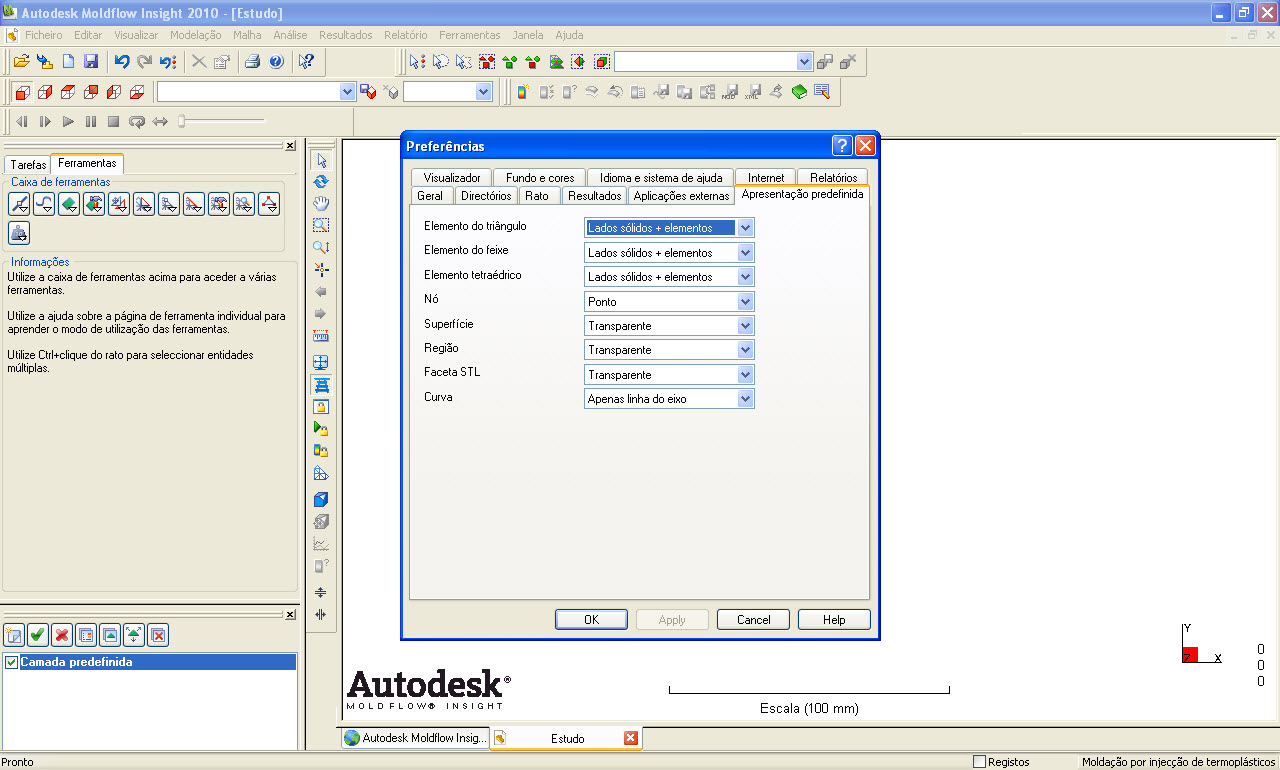Click the New Plot colorful icon
This screenshot has height=770, width=1280.
click(522, 92)
